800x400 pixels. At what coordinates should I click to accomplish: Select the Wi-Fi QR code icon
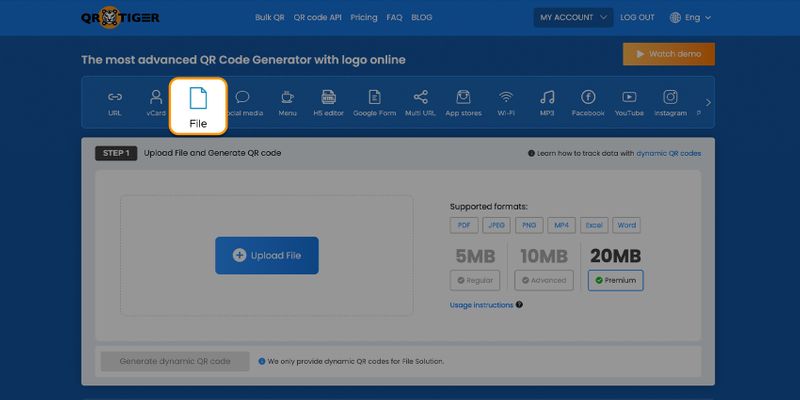(506, 102)
